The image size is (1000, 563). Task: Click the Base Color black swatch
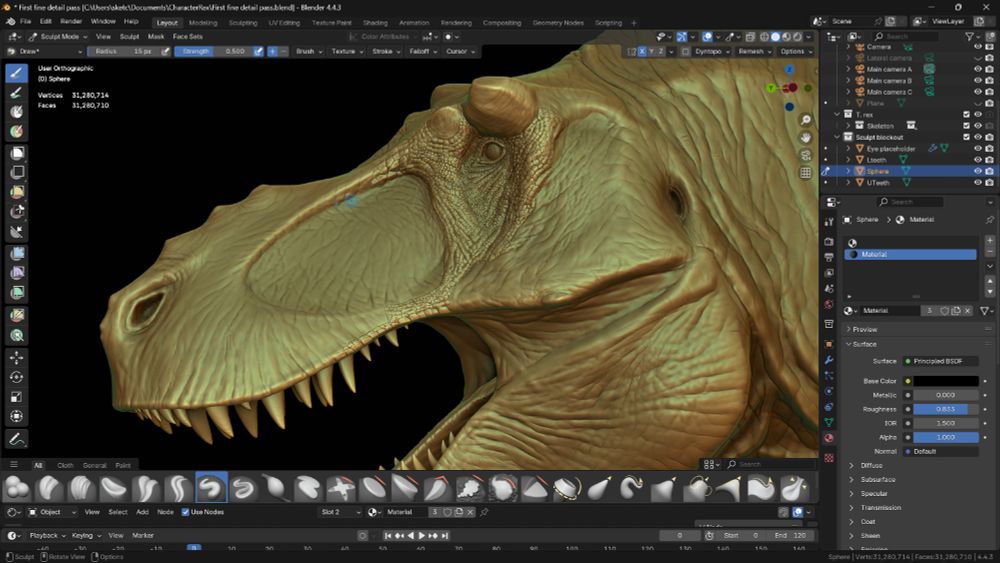pyautogui.click(x=946, y=381)
